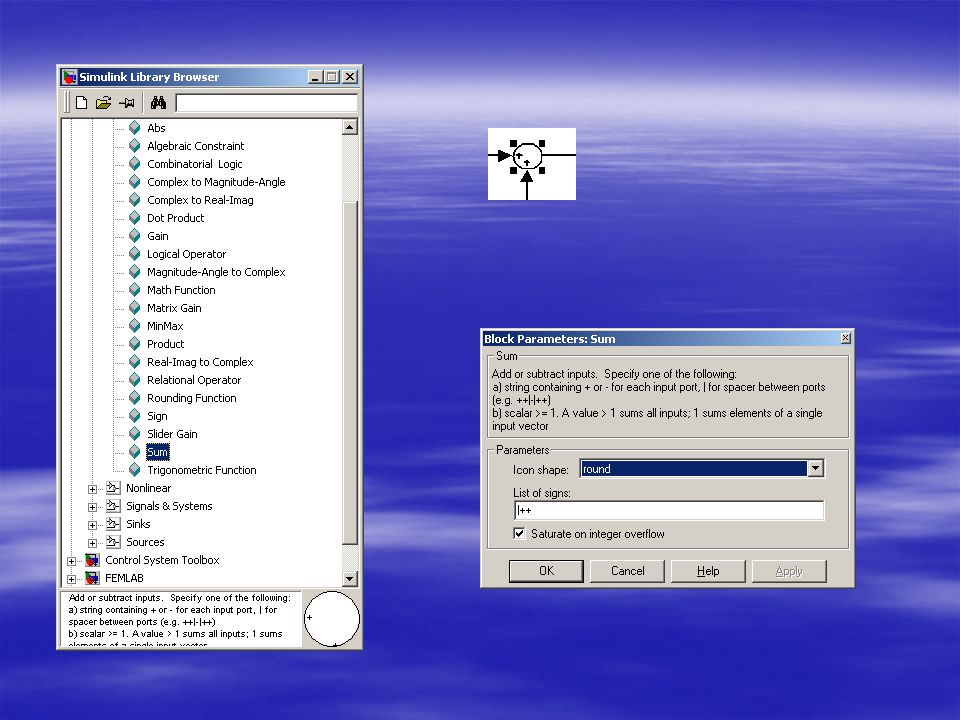Click the Library Browser search field
Screen dimensions: 960x720
click(x=266, y=102)
